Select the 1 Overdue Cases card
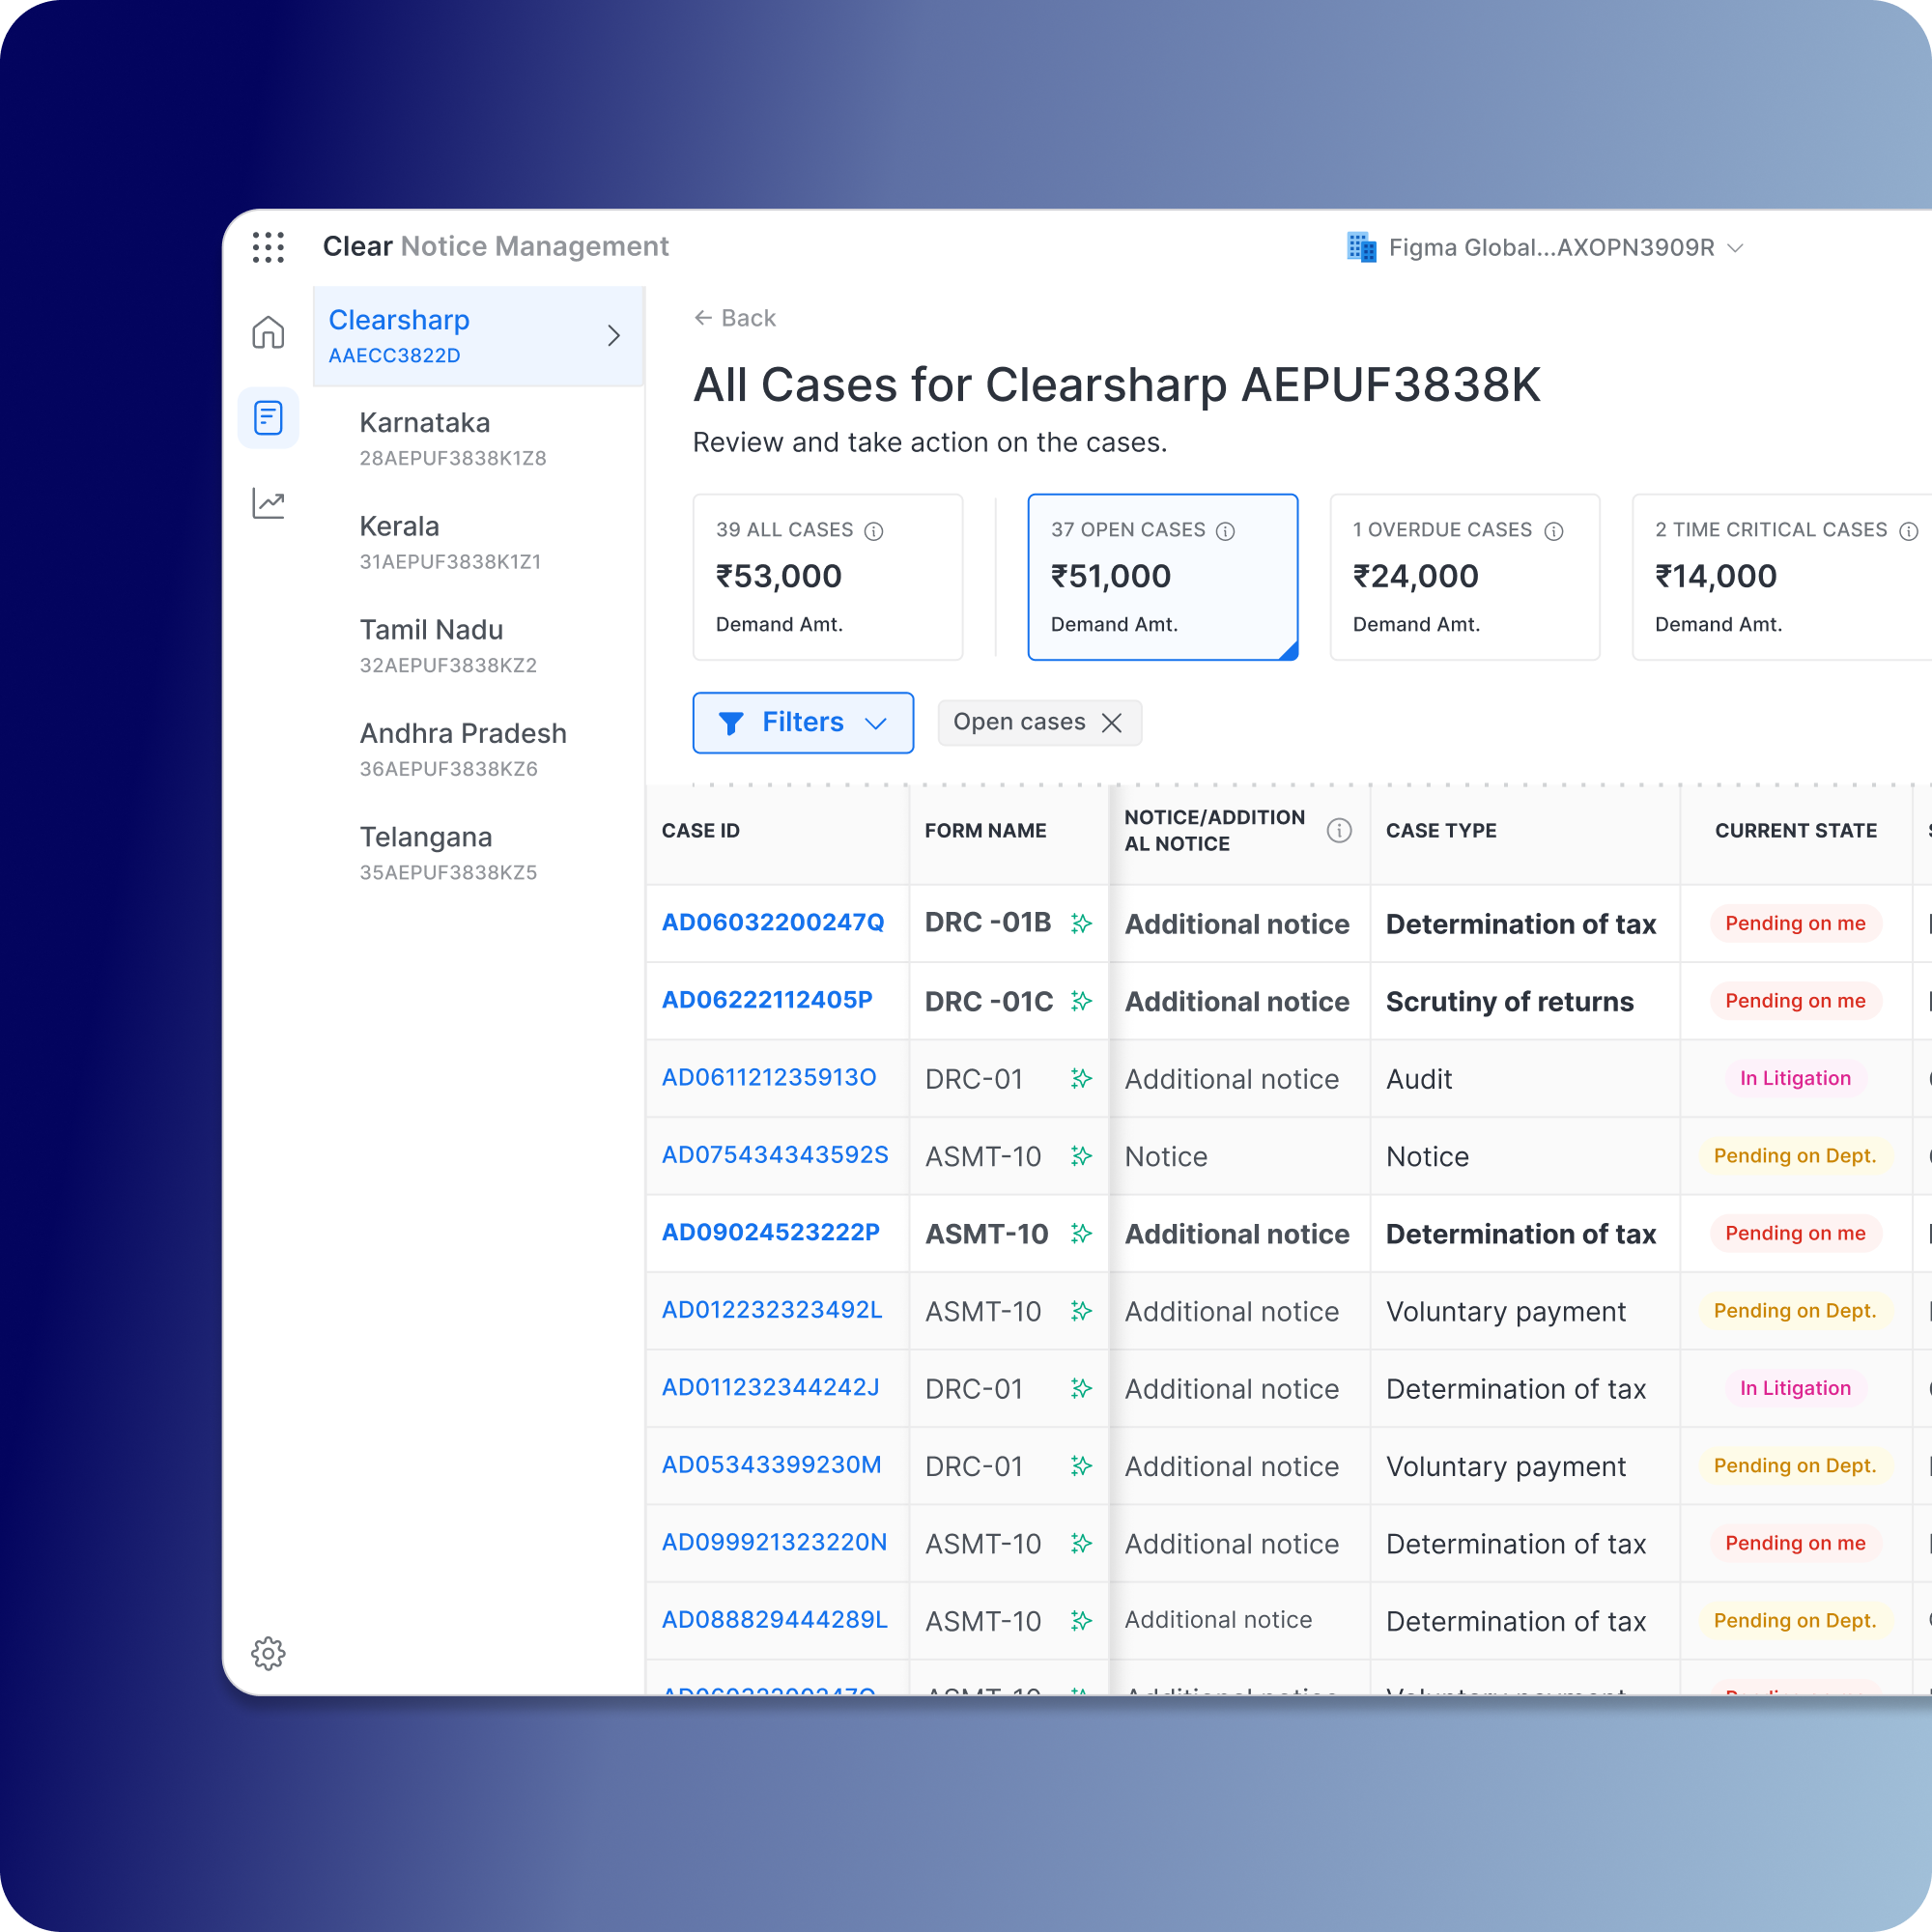Screen dimensions: 1932x1932 pyautogui.click(x=1464, y=577)
